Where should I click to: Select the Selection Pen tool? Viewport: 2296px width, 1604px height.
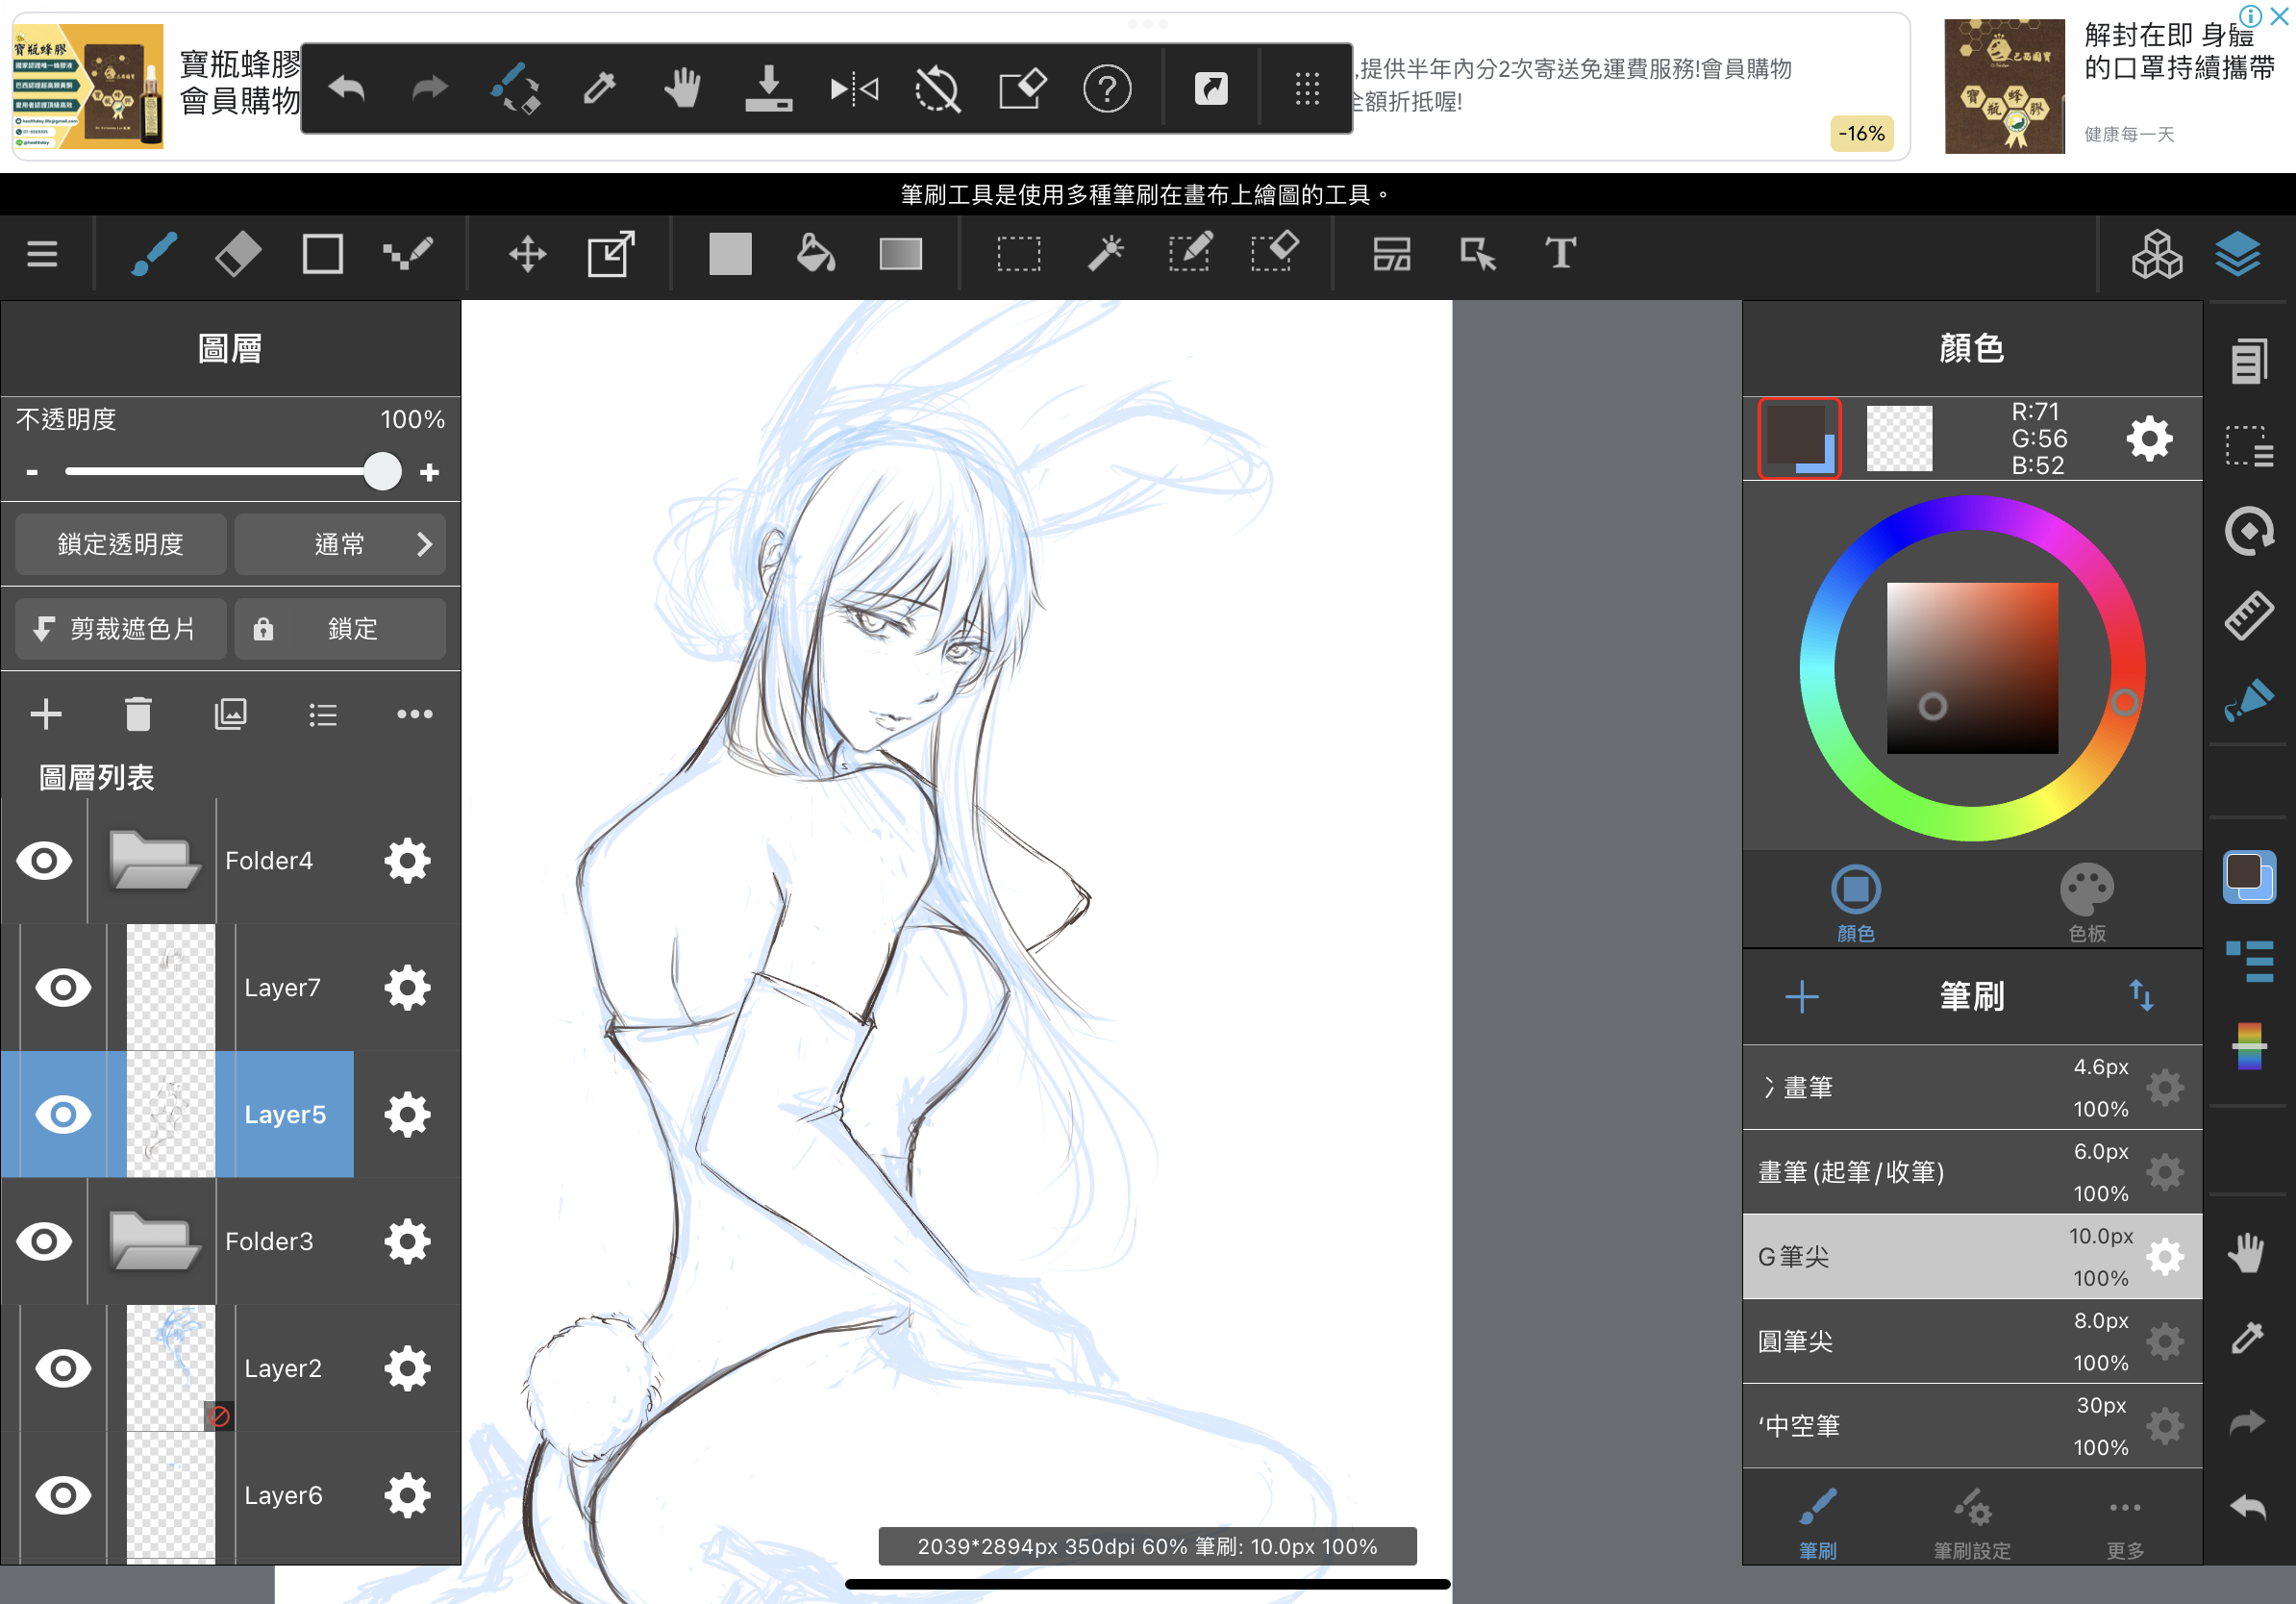pyautogui.click(x=1190, y=254)
